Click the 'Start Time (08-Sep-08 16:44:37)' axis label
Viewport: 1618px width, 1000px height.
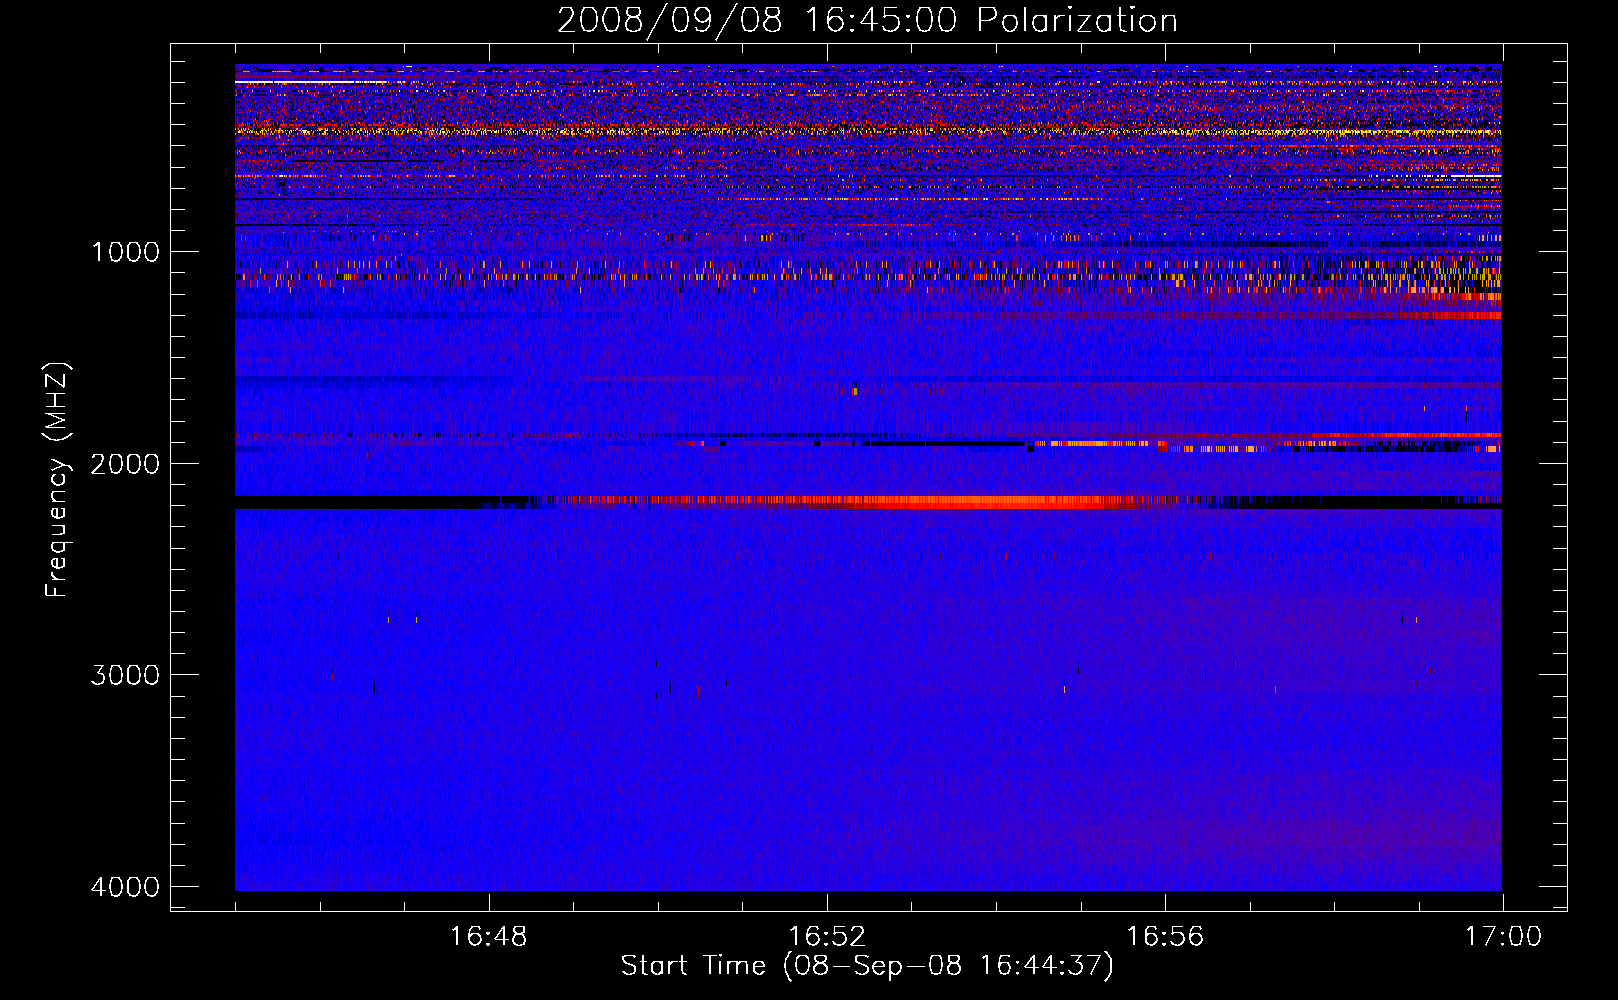click(x=867, y=966)
